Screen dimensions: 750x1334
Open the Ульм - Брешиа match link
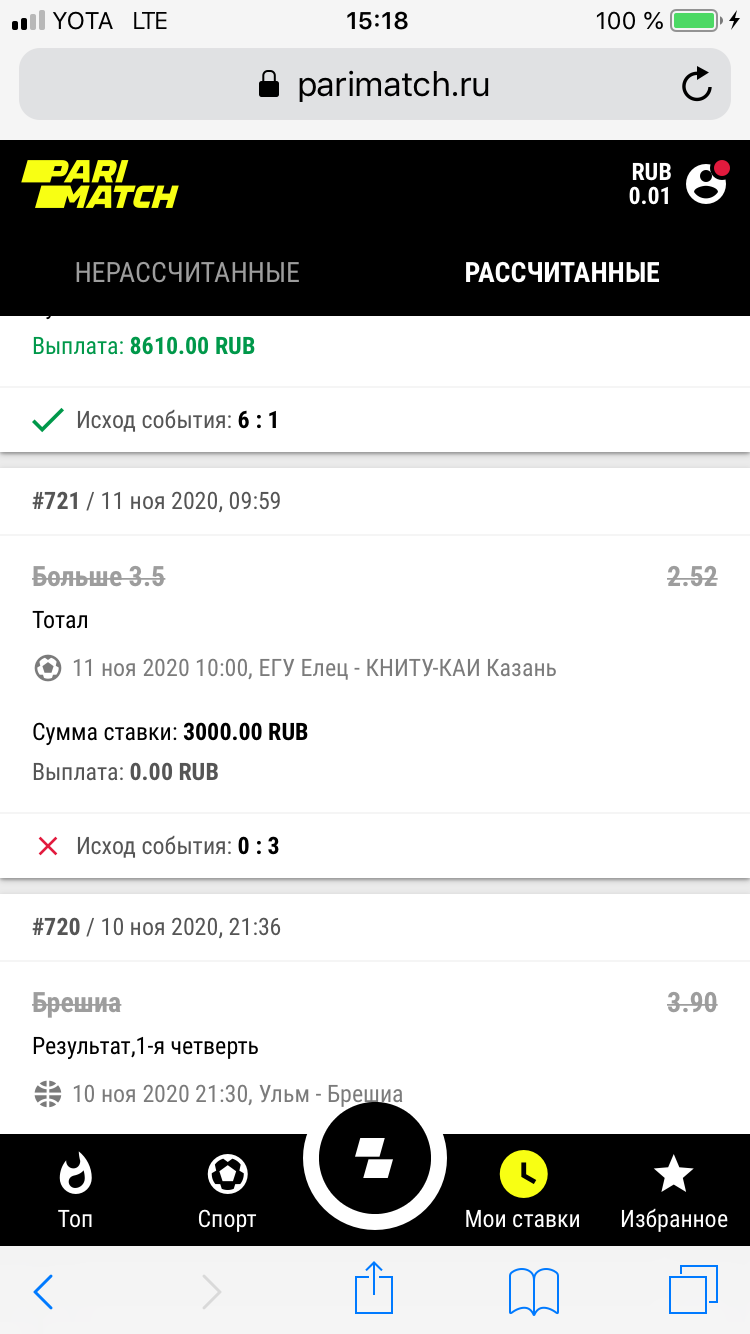click(237, 1094)
